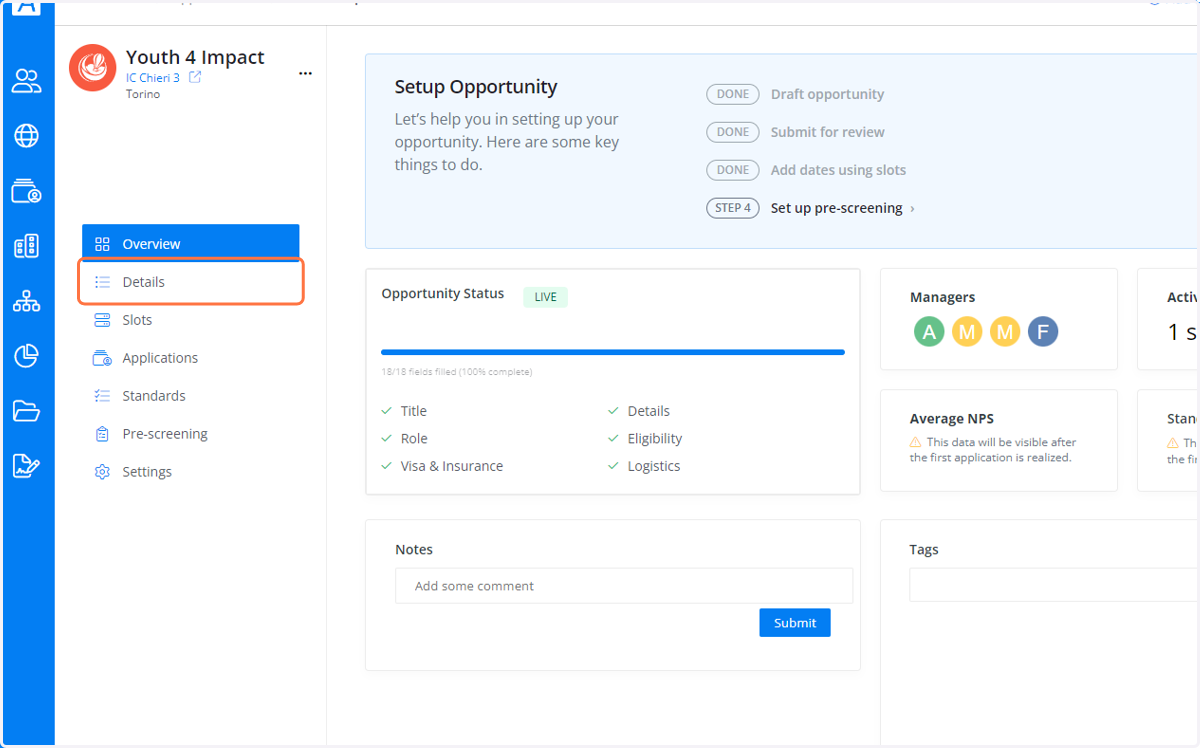Image resolution: width=1200 pixels, height=748 pixels.
Task: Click the STEP 4 badge
Action: pyautogui.click(x=733, y=208)
